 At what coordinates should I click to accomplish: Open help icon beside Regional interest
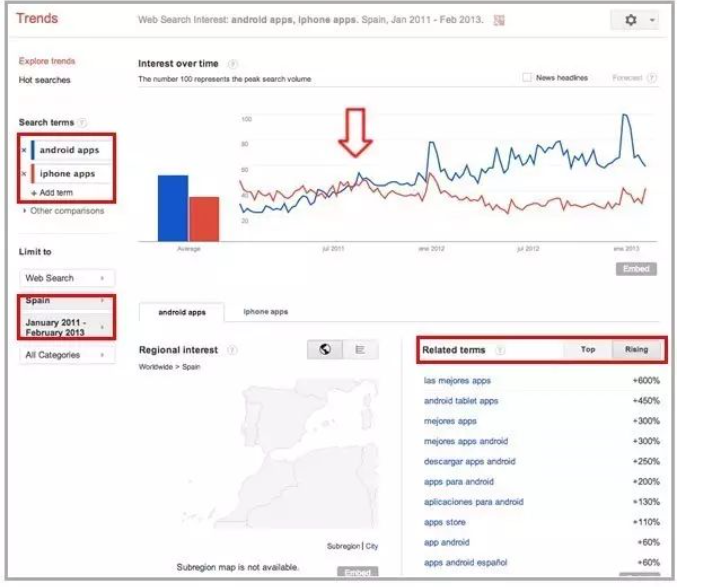click(232, 350)
